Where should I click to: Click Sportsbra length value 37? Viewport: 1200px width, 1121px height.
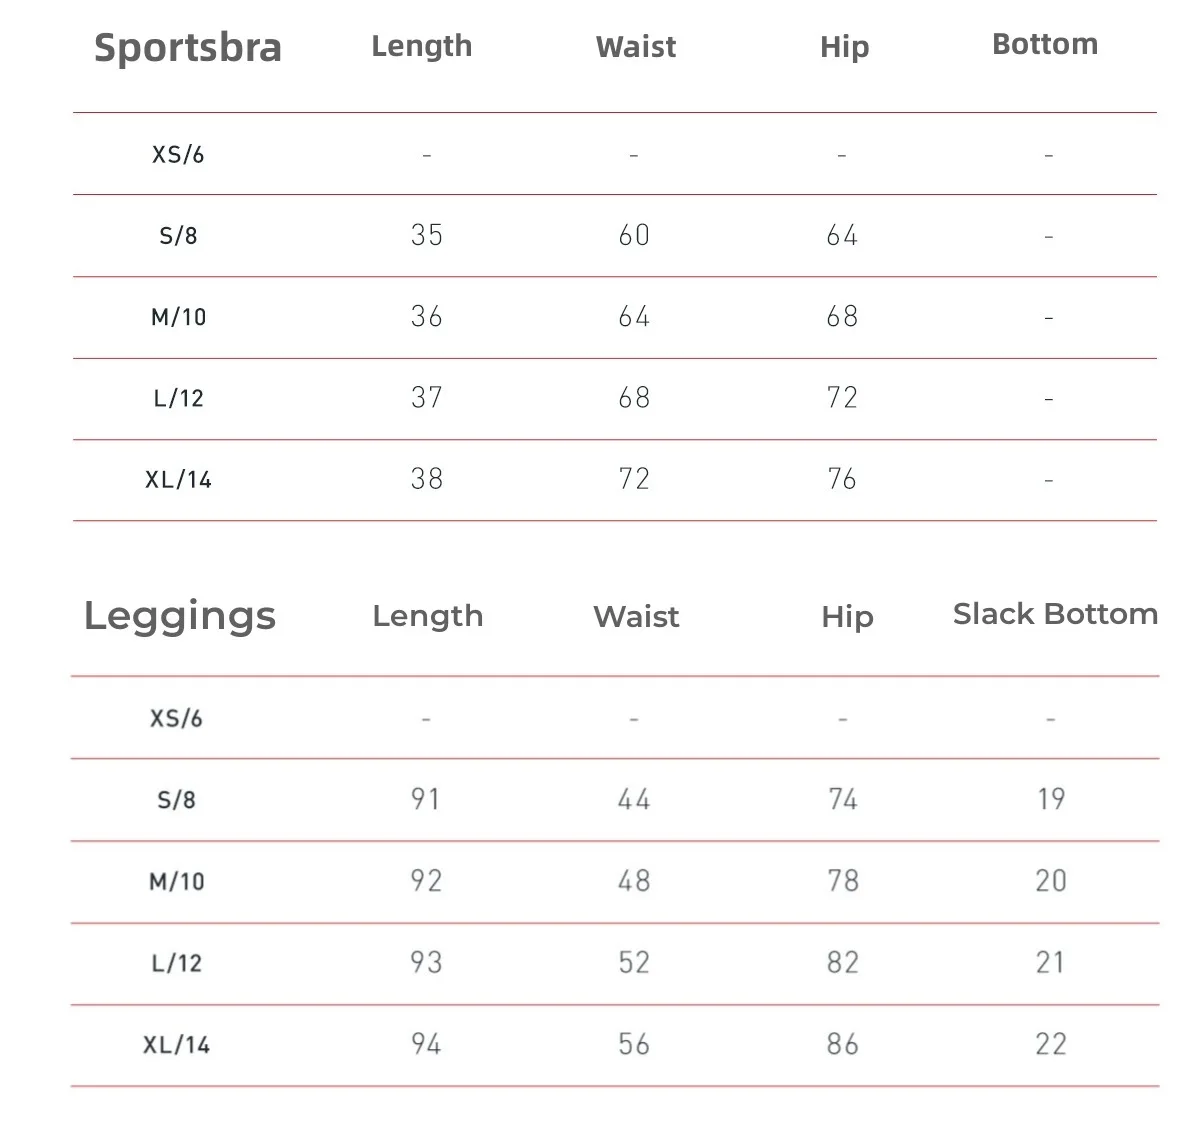click(427, 398)
